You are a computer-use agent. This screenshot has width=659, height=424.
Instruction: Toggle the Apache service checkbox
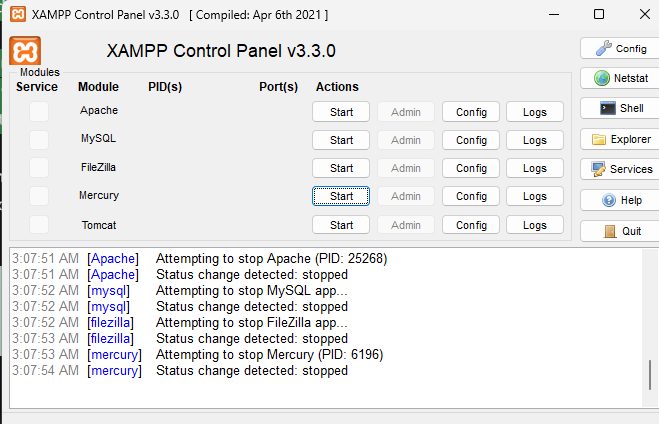pos(39,112)
